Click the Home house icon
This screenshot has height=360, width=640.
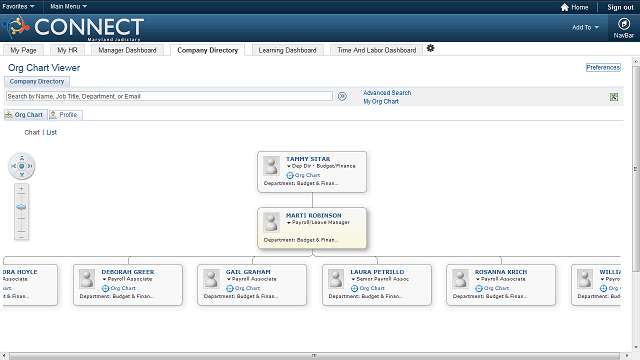point(564,7)
